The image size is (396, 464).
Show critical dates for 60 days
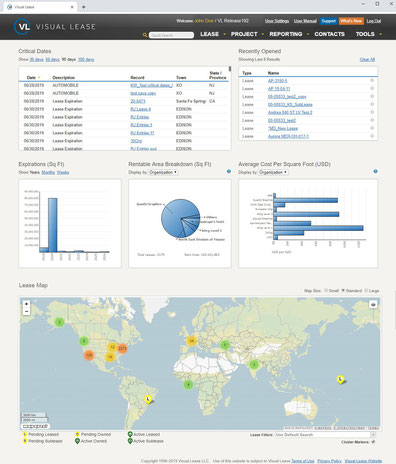pos(52,59)
